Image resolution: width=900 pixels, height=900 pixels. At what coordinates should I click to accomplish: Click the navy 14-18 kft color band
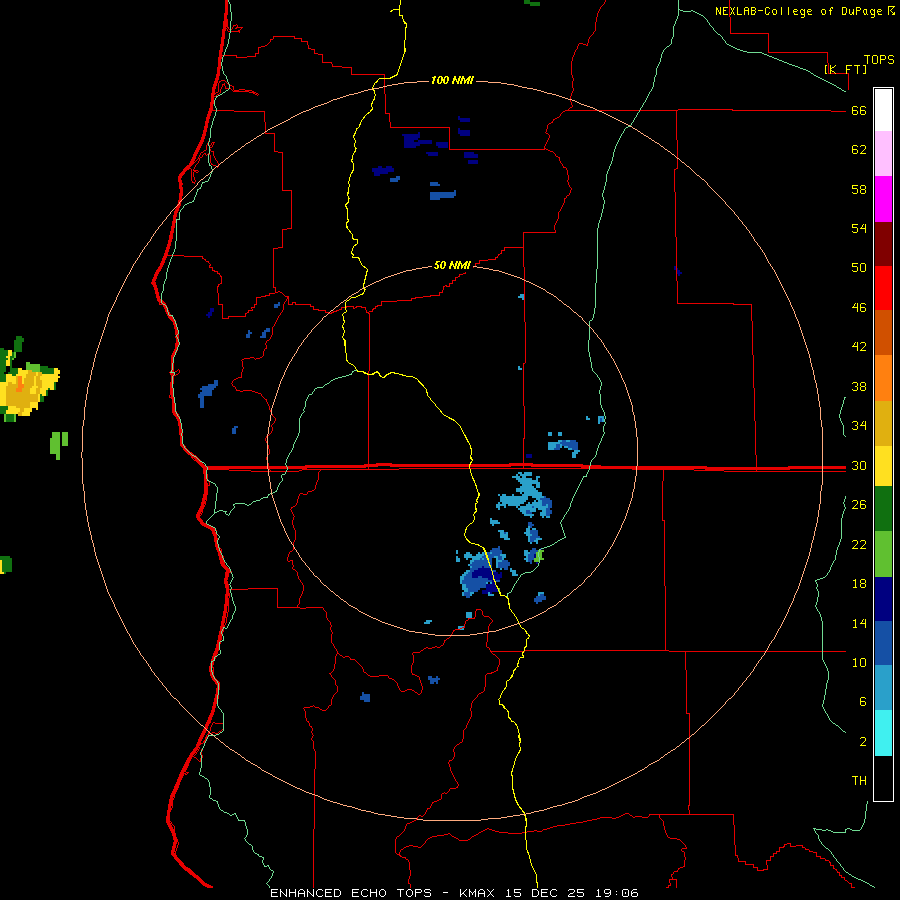click(x=883, y=599)
